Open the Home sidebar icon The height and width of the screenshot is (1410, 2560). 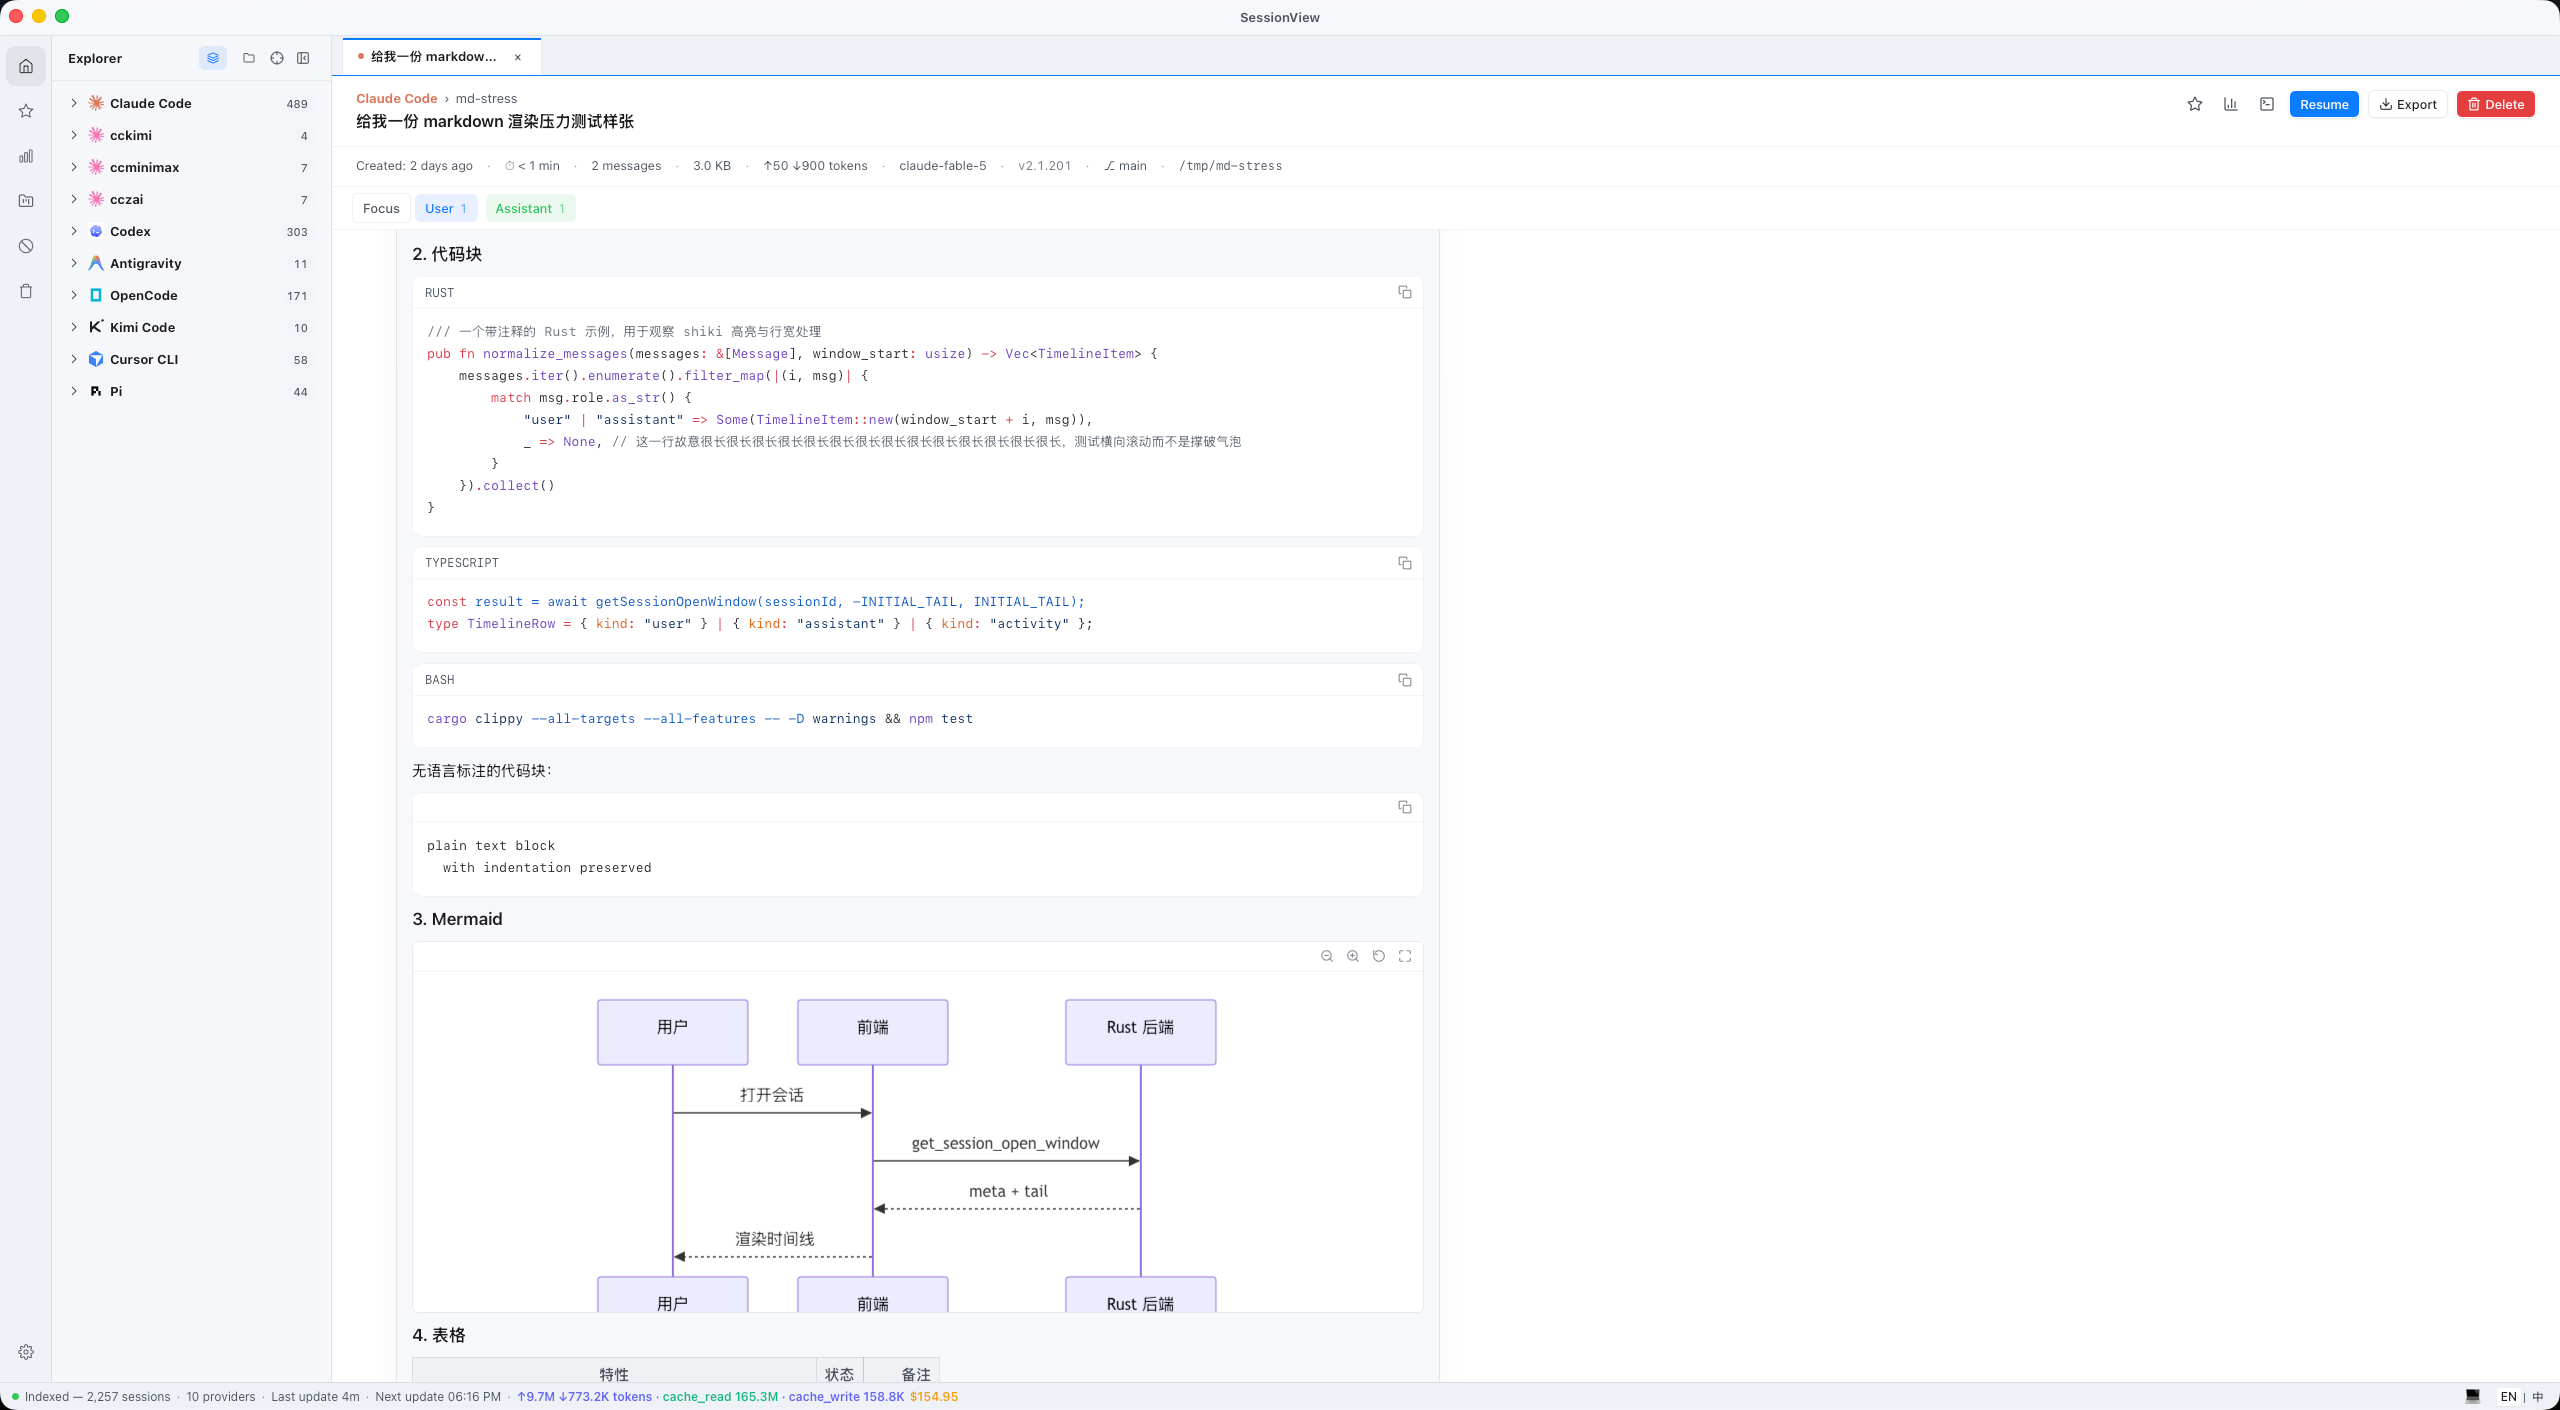(x=26, y=66)
